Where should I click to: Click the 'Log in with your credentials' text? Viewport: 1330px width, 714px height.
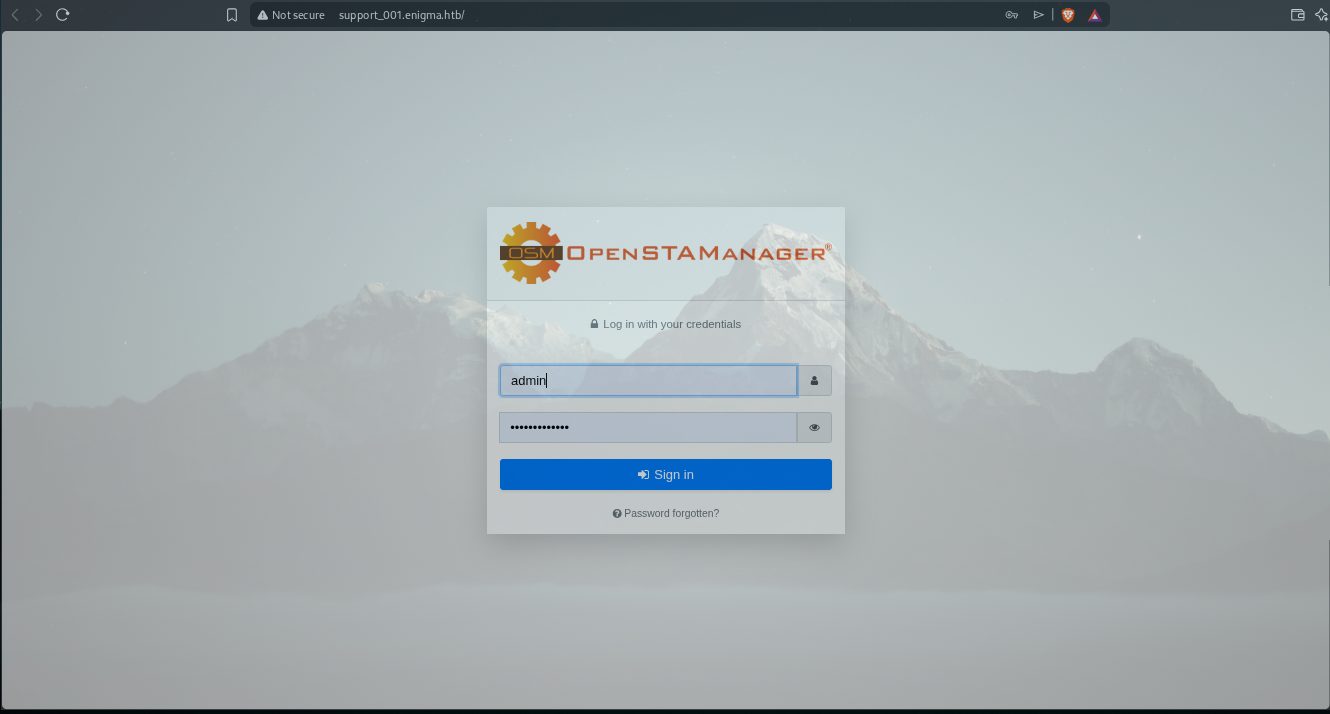tap(672, 324)
